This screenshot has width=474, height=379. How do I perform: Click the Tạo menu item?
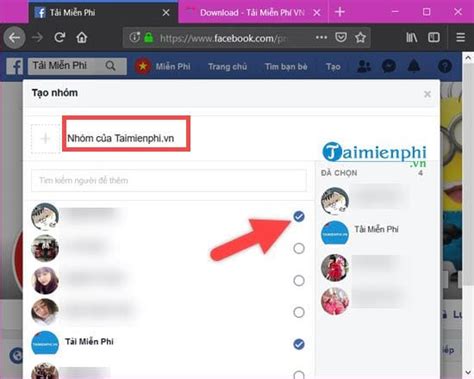pyautogui.click(x=333, y=67)
